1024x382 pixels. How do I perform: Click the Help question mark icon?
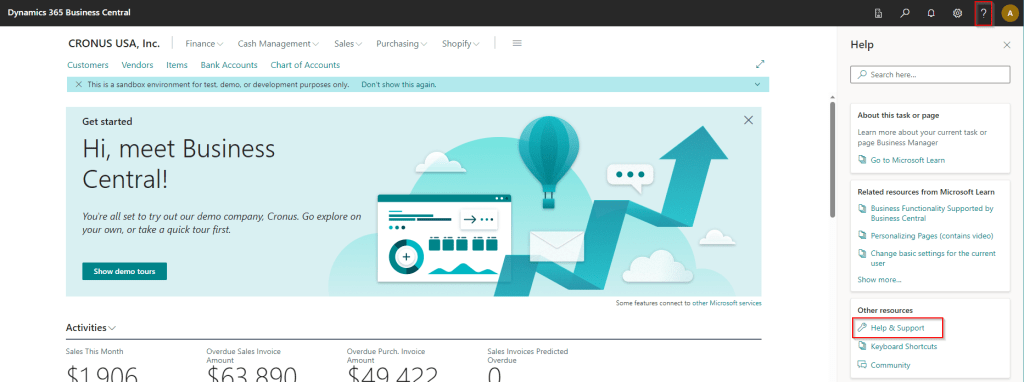coord(984,13)
